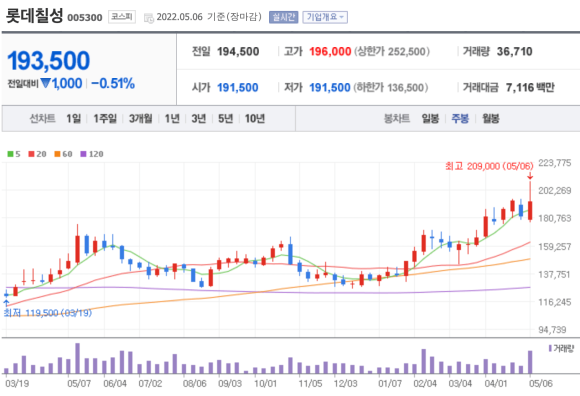Screen dimensions: 580x396
Task: Click the 08/06 date axis label
Action: point(195,383)
